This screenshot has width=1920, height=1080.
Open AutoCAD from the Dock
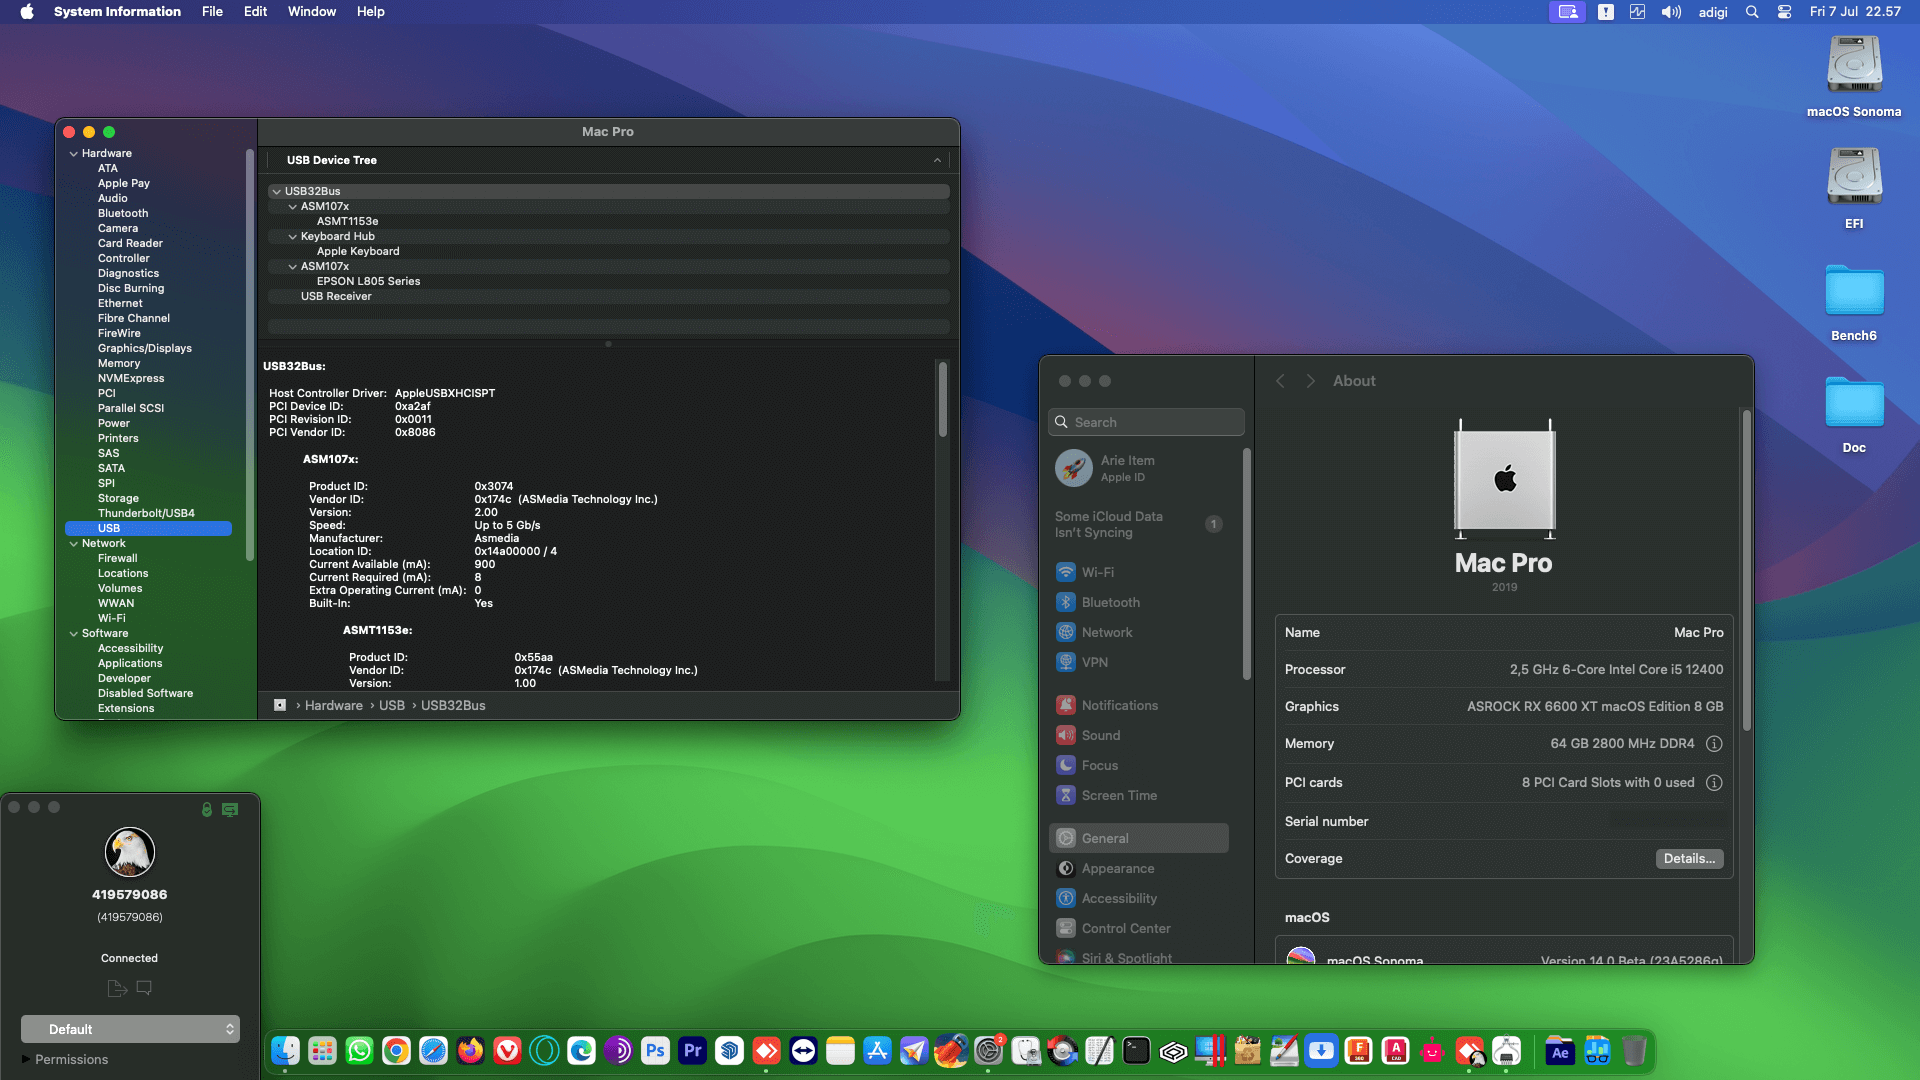pos(1395,1051)
